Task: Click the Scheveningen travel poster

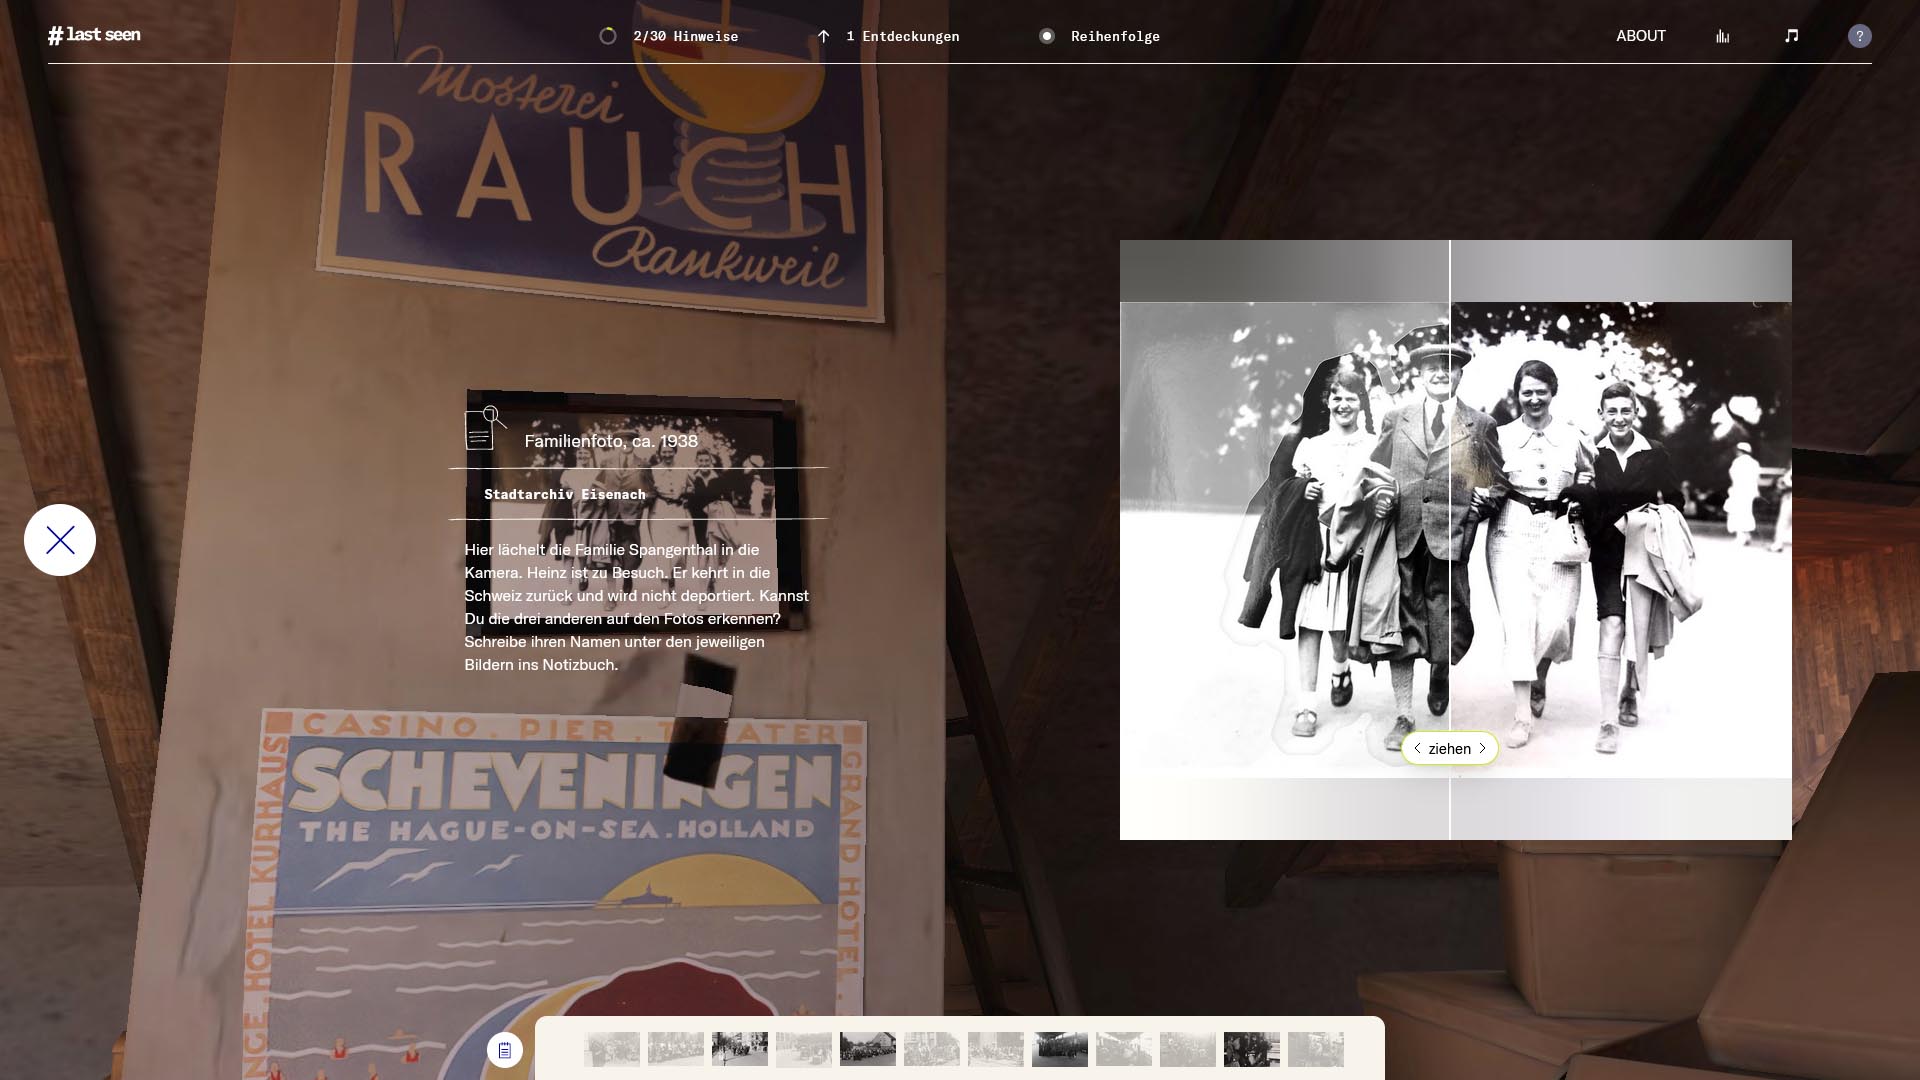Action: [555, 895]
